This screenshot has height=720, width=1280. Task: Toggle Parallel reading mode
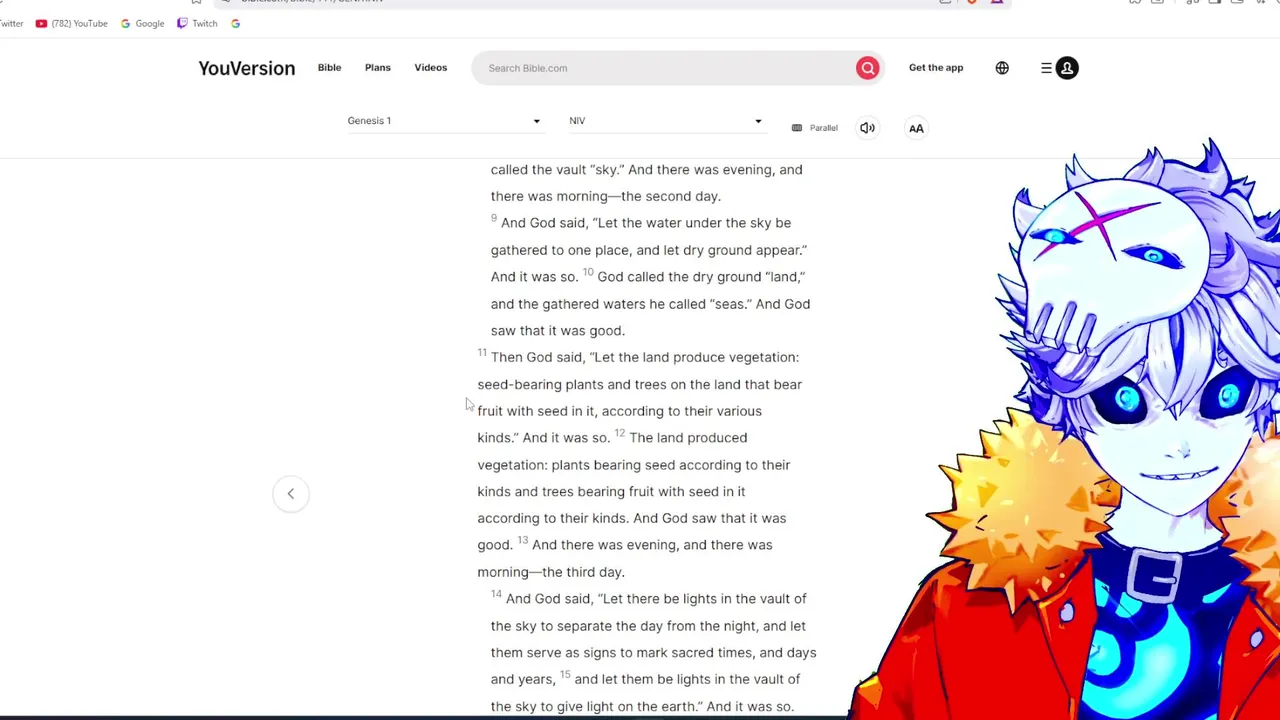click(814, 128)
